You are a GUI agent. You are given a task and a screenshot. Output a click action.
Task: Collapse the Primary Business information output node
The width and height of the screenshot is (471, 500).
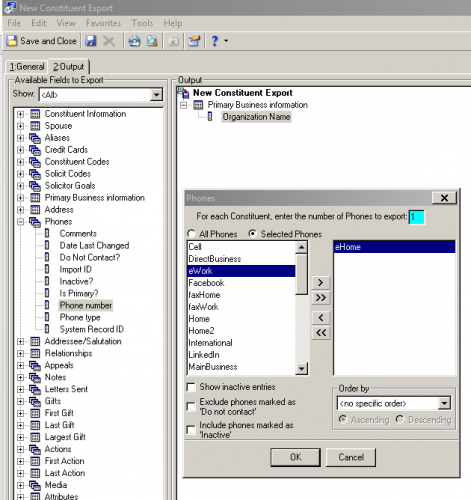184,105
